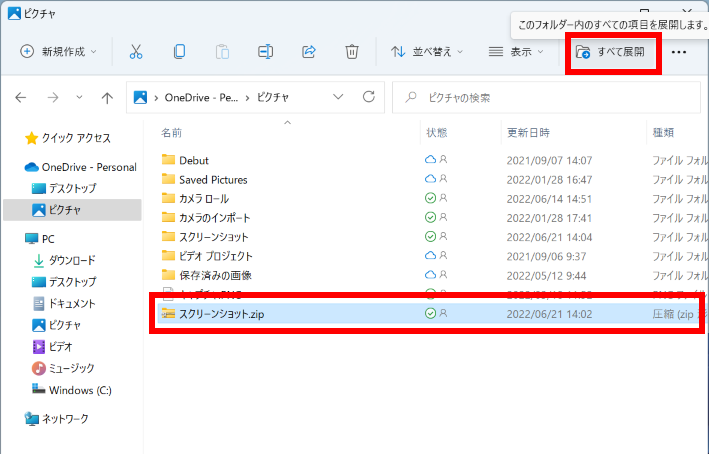Click date 2022/06/21 14:02 of zip file
The image size is (709, 454).
tap(549, 314)
